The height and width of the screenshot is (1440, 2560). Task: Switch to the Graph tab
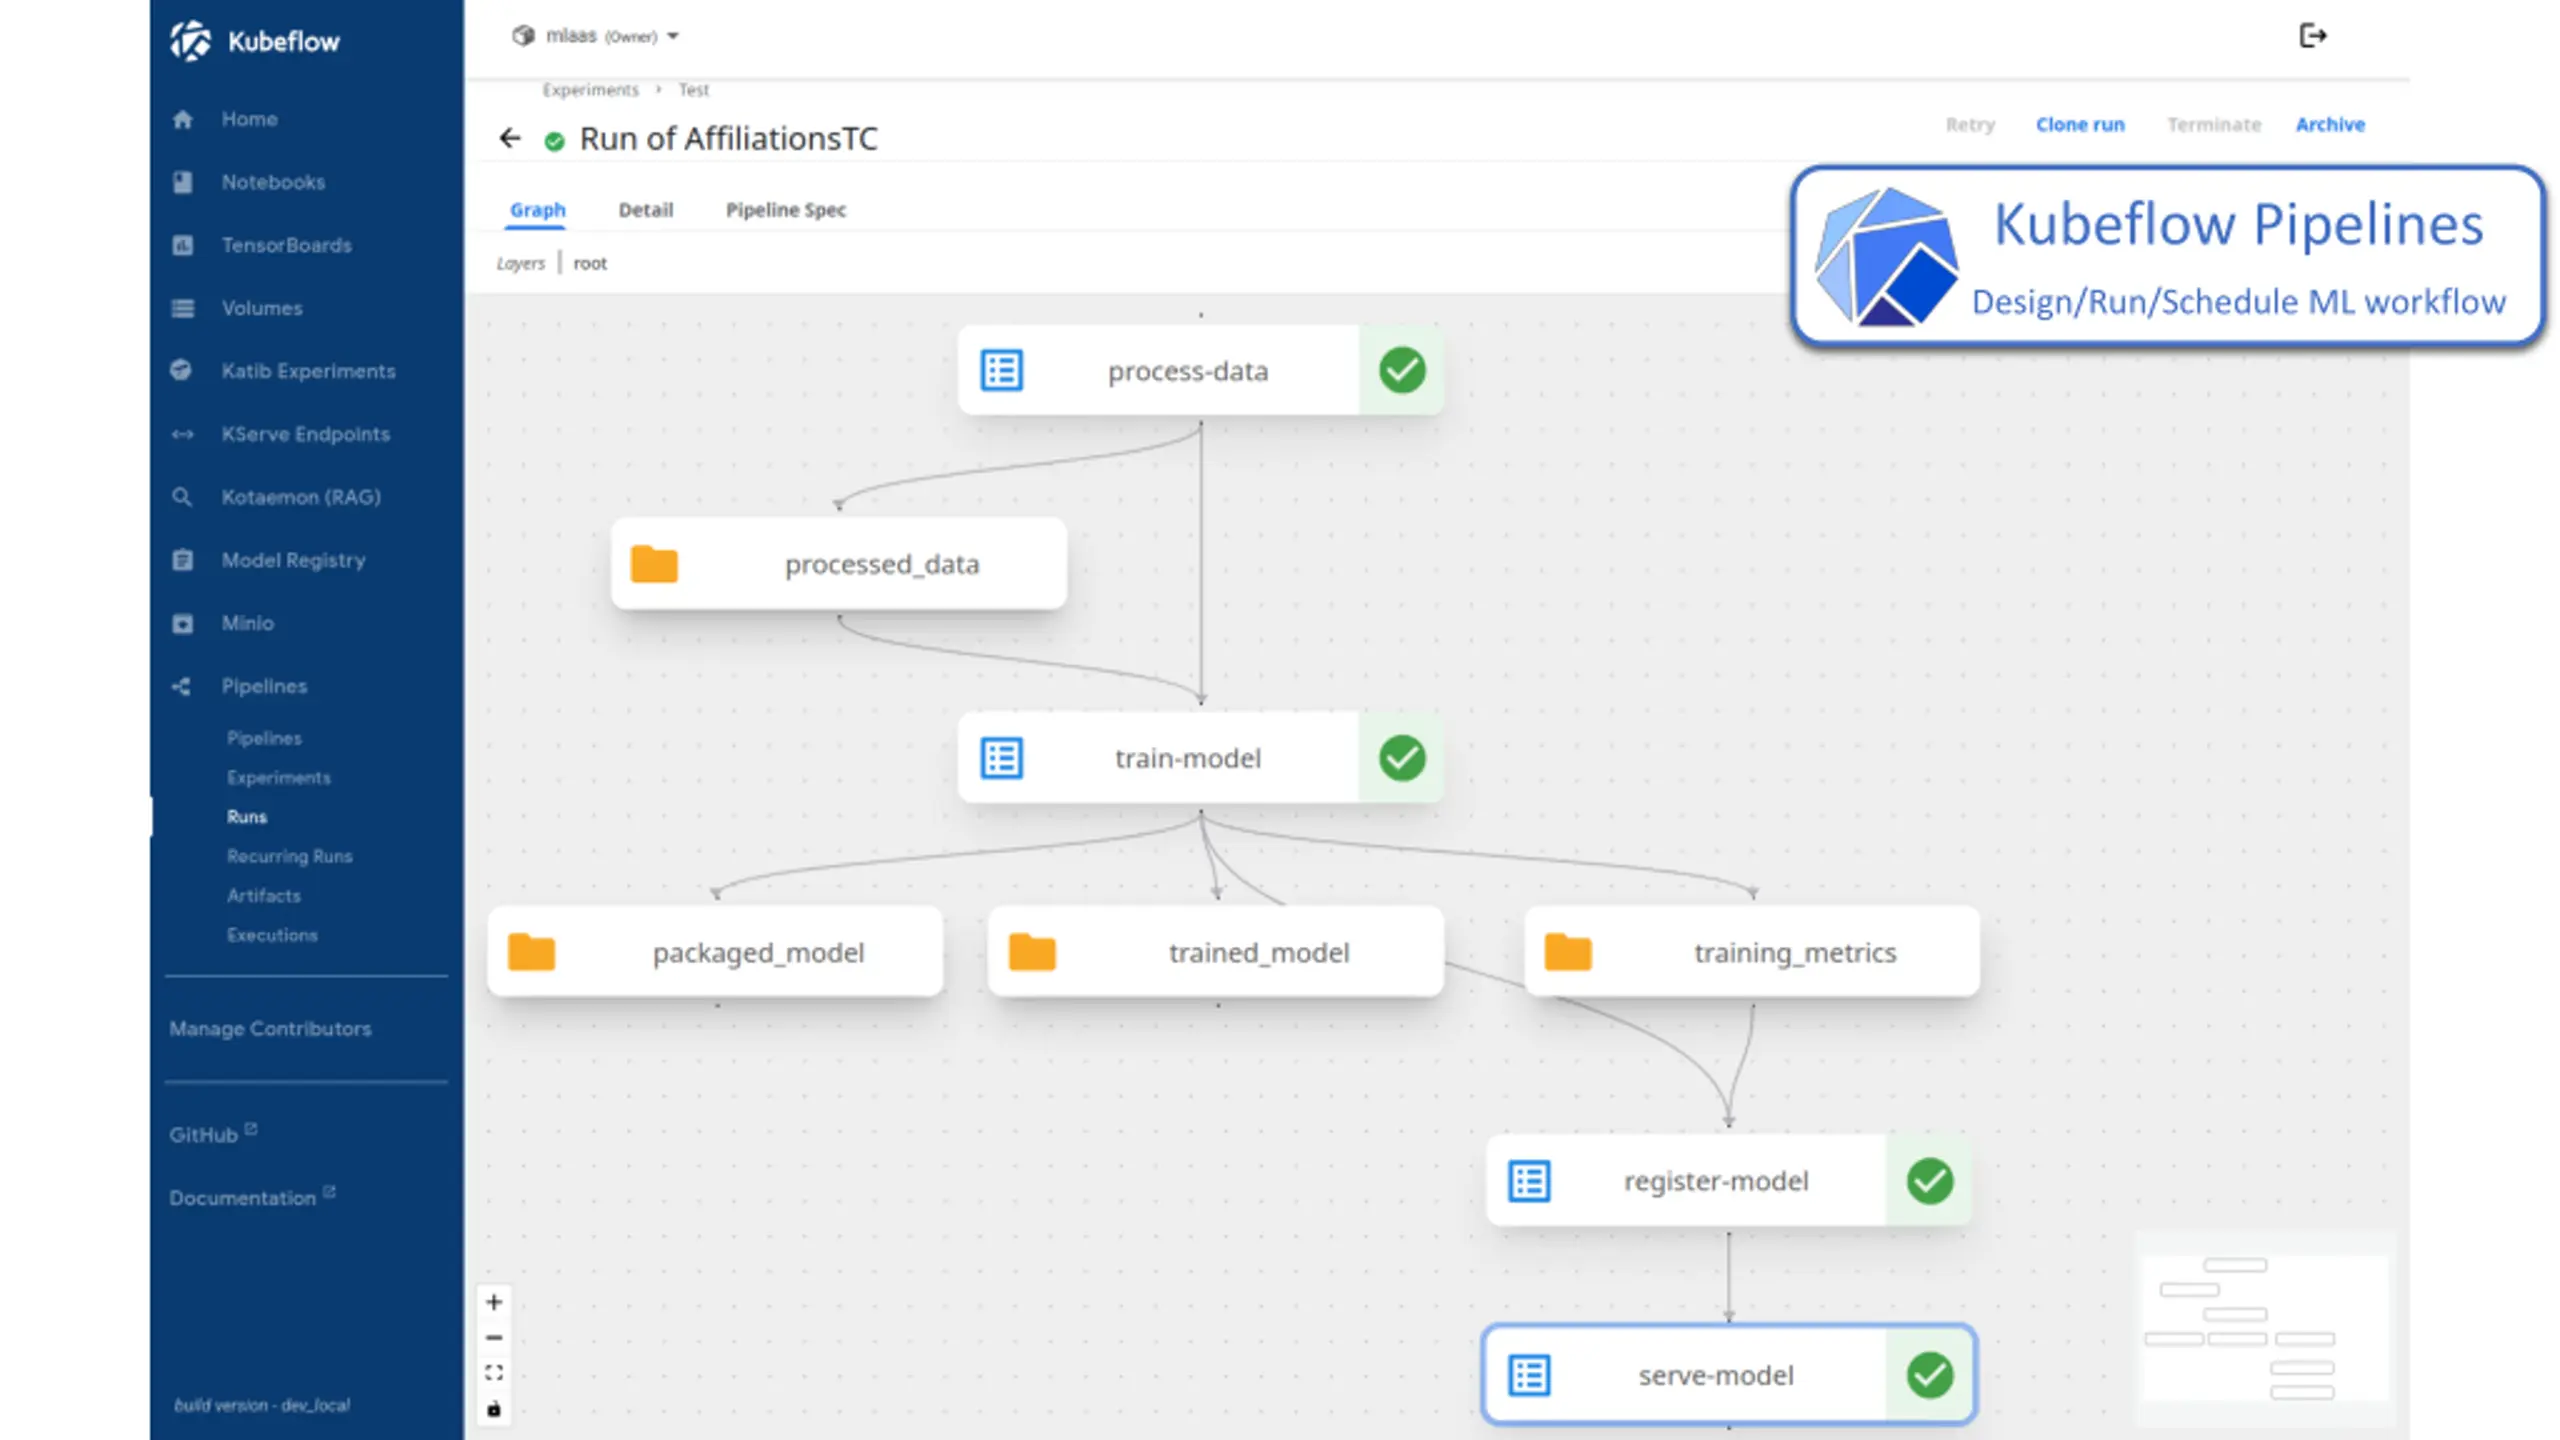point(538,210)
